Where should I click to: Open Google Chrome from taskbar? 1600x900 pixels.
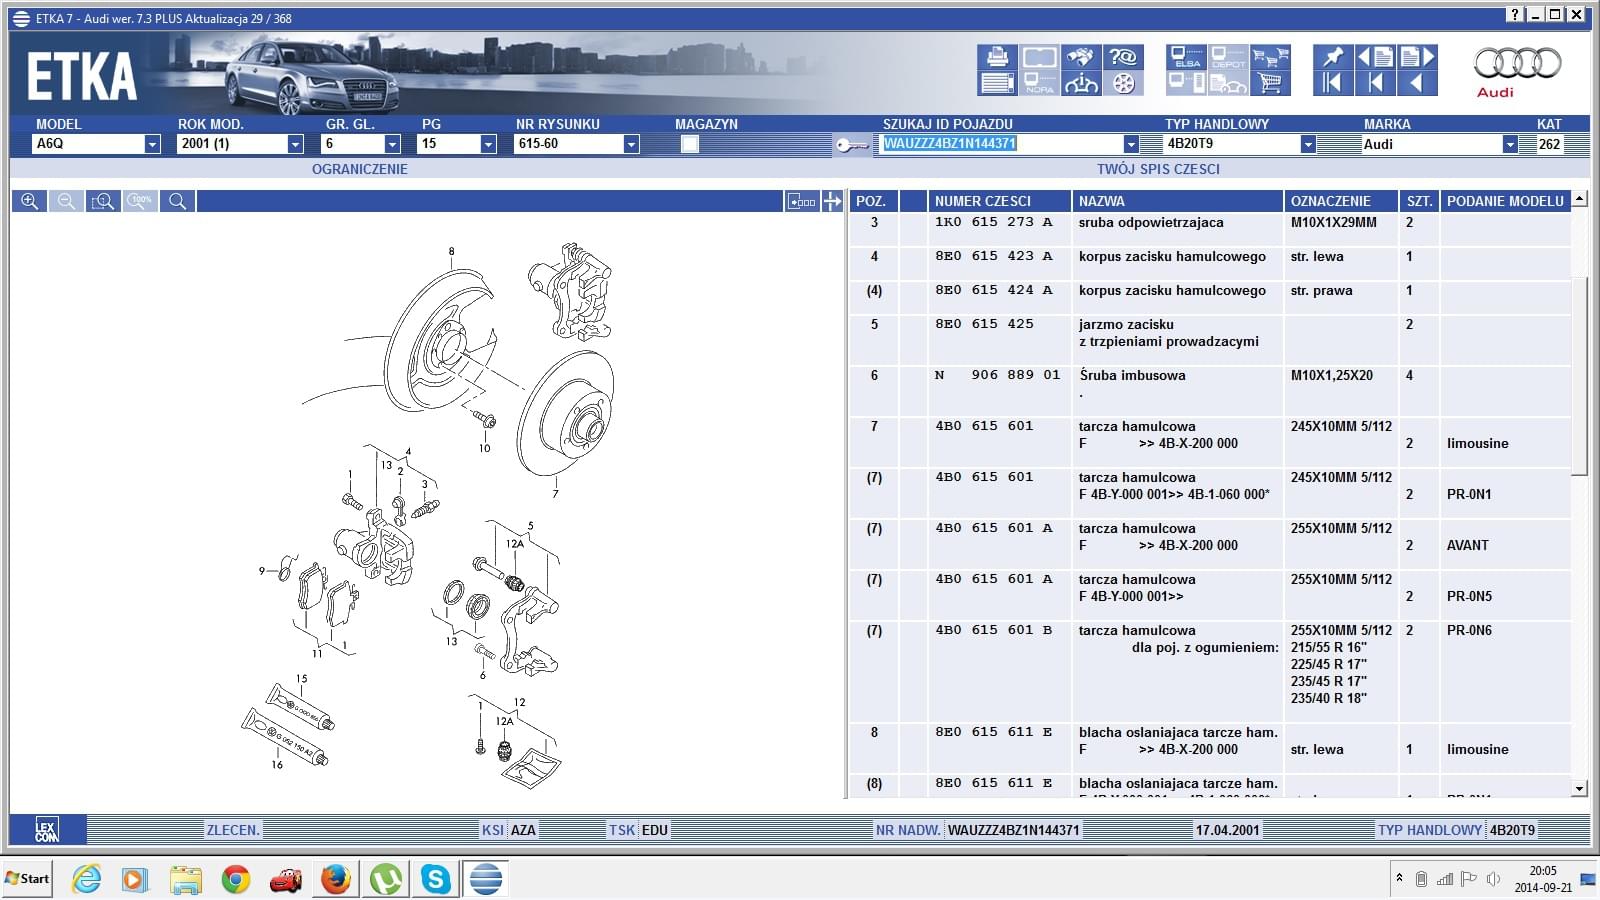[x=236, y=879]
